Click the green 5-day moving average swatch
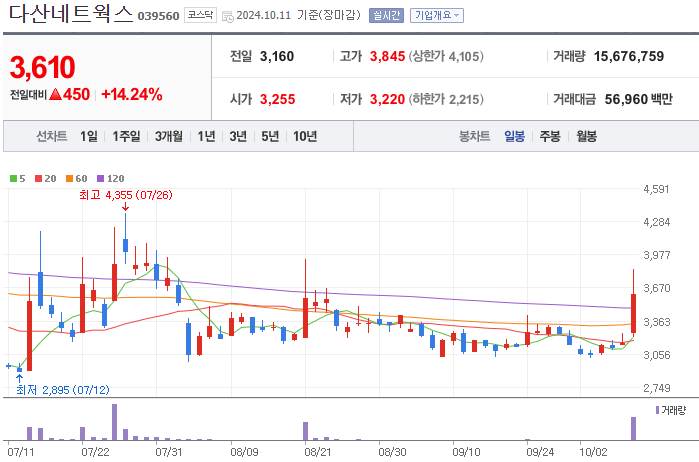 click(x=13, y=179)
